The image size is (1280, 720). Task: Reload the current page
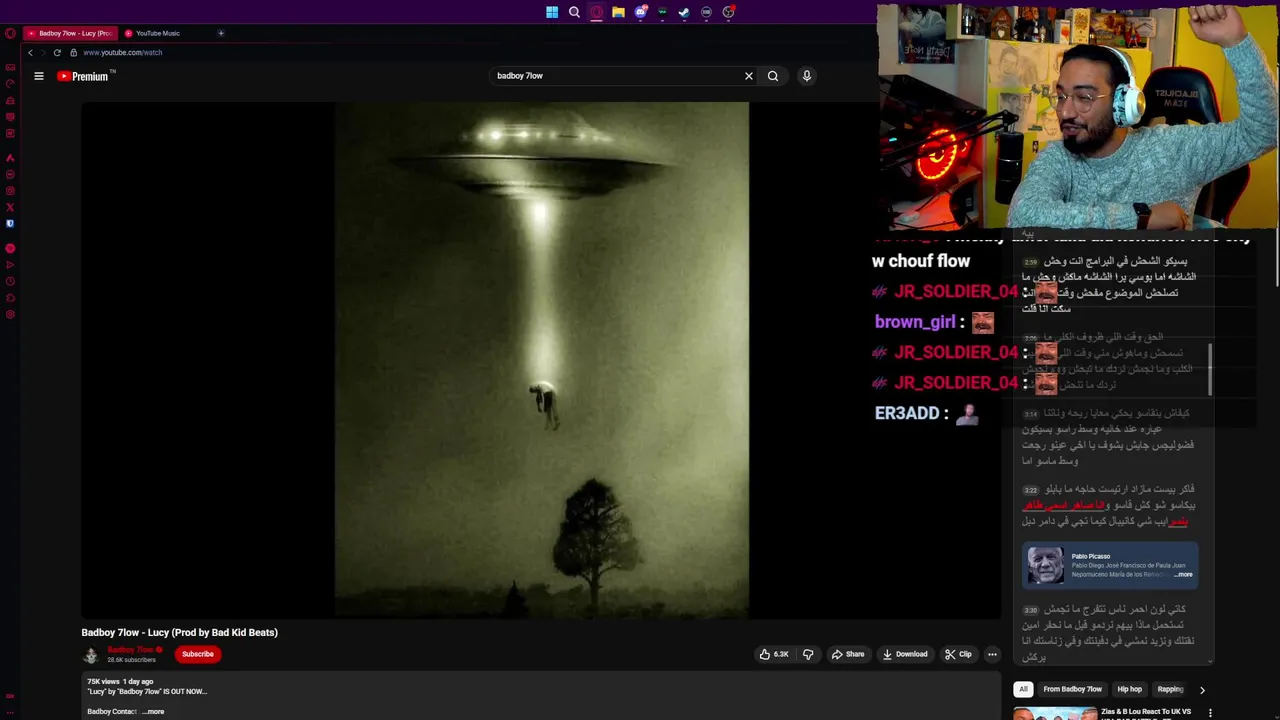pos(57,52)
